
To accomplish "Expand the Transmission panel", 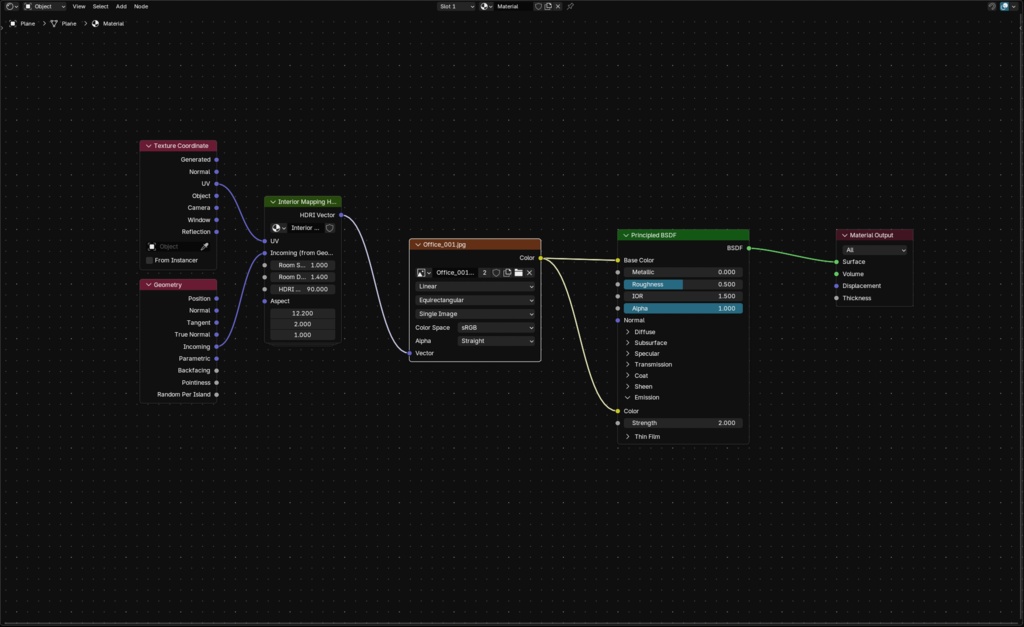I will [x=628, y=364].
